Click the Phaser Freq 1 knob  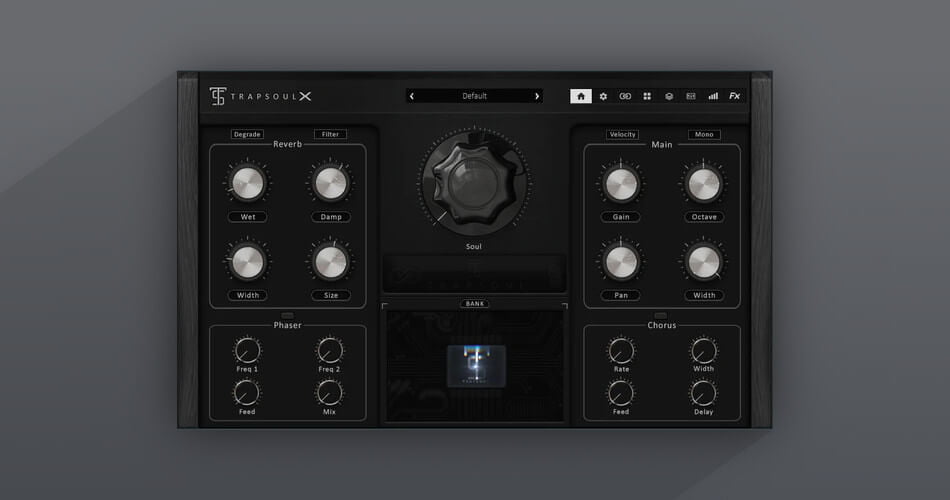pos(247,350)
